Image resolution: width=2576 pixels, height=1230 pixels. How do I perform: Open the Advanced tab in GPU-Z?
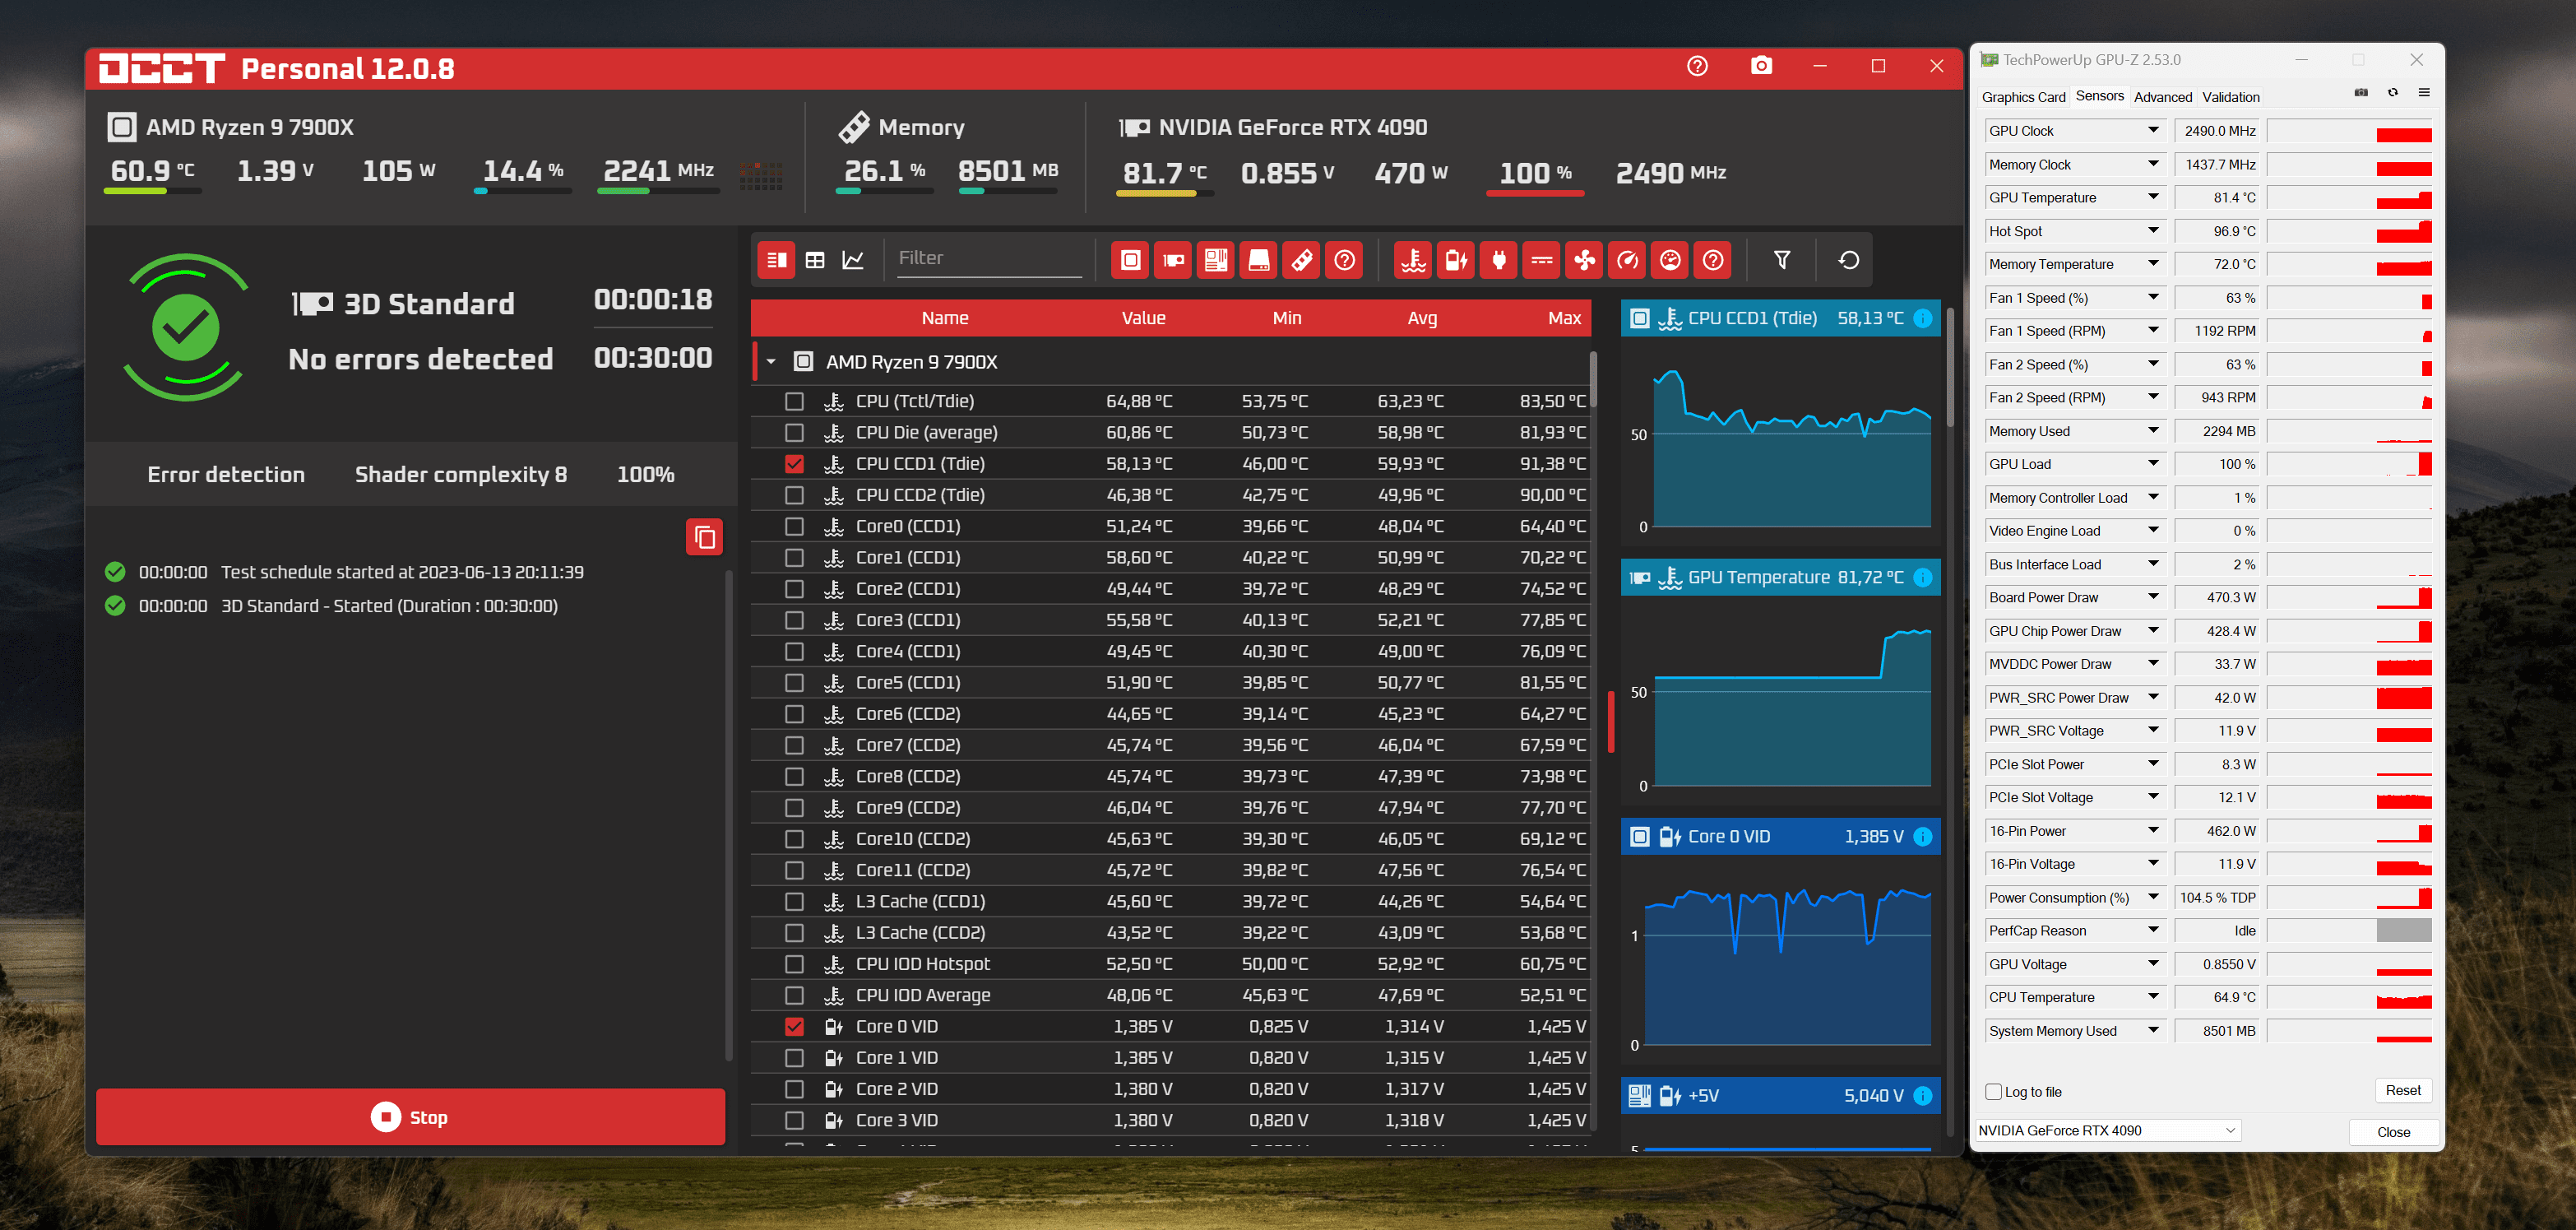2162,97
